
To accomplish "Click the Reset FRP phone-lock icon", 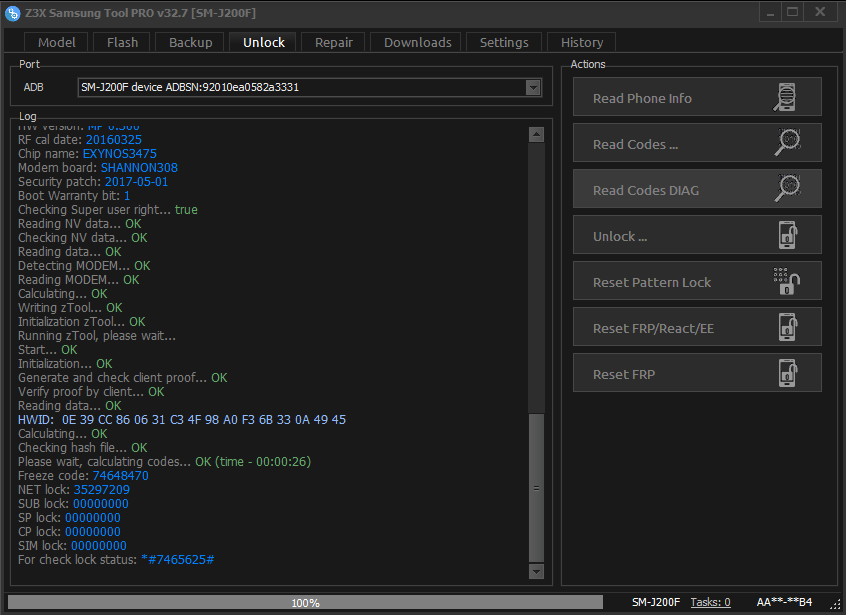I will pyautogui.click(x=788, y=373).
